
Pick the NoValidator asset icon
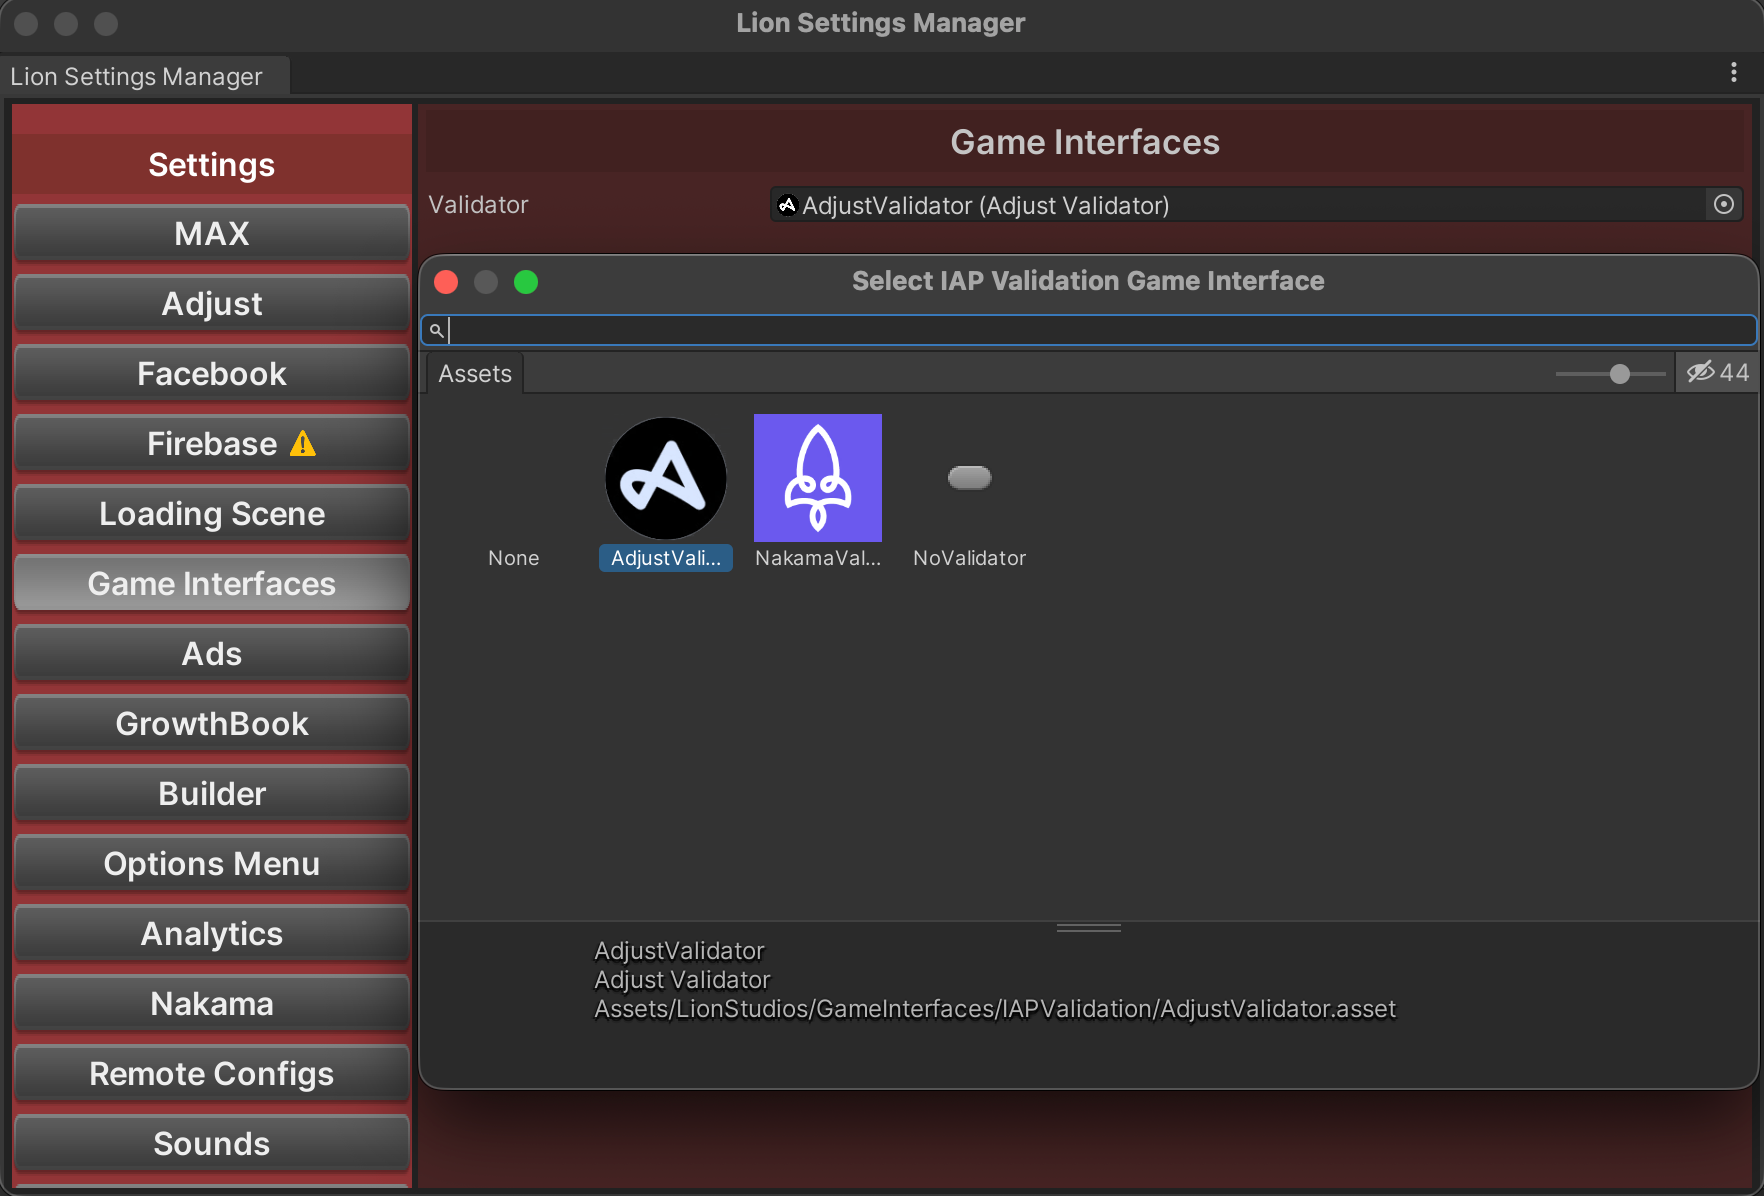point(969,478)
